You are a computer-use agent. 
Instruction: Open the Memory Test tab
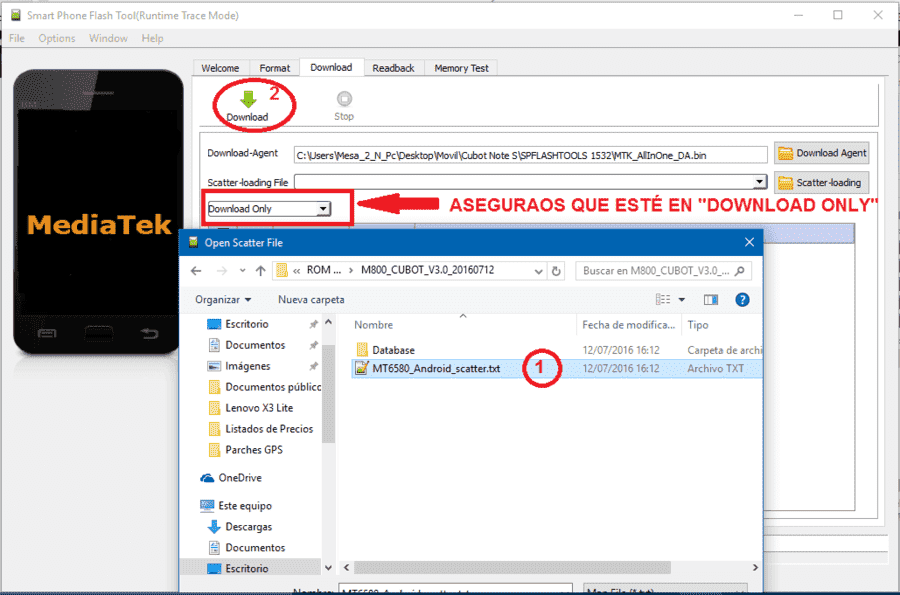click(461, 68)
